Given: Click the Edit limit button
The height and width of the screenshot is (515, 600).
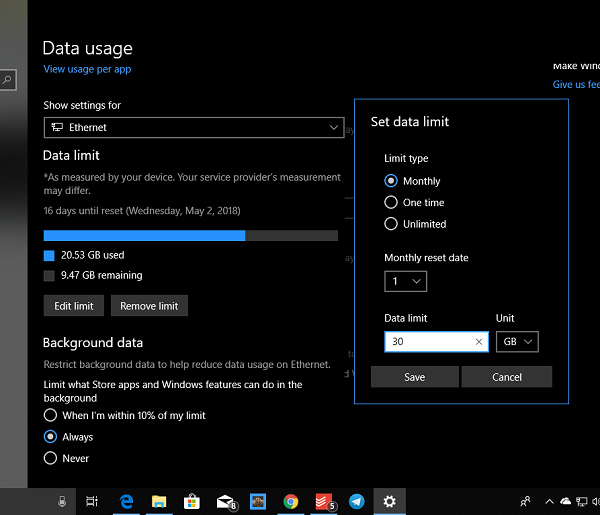Looking at the screenshot, I should 73,306.
